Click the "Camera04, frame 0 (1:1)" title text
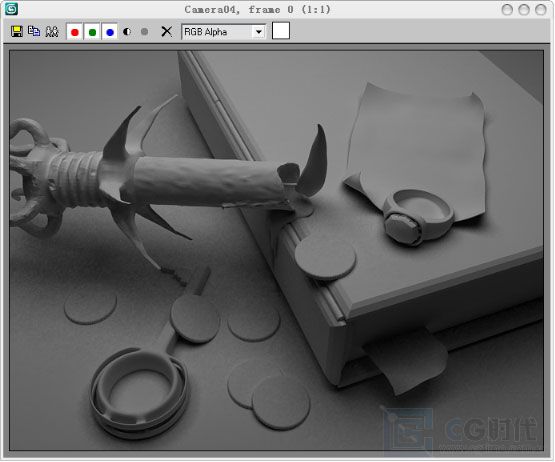 pyautogui.click(x=257, y=10)
